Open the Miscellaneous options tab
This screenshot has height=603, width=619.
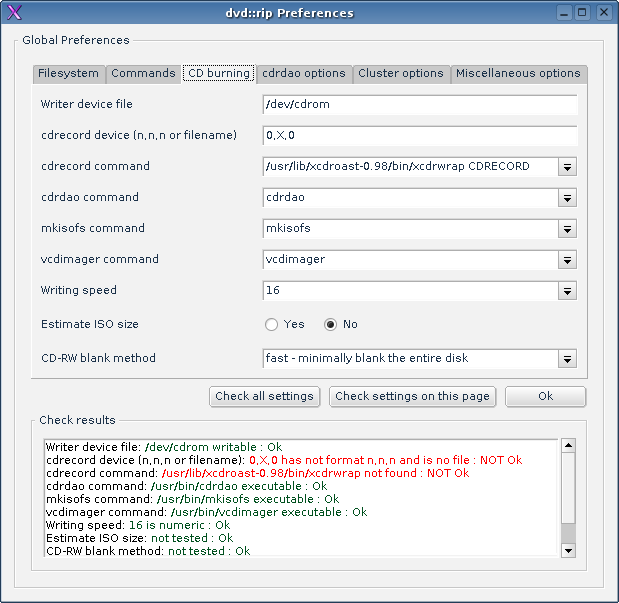(x=518, y=74)
